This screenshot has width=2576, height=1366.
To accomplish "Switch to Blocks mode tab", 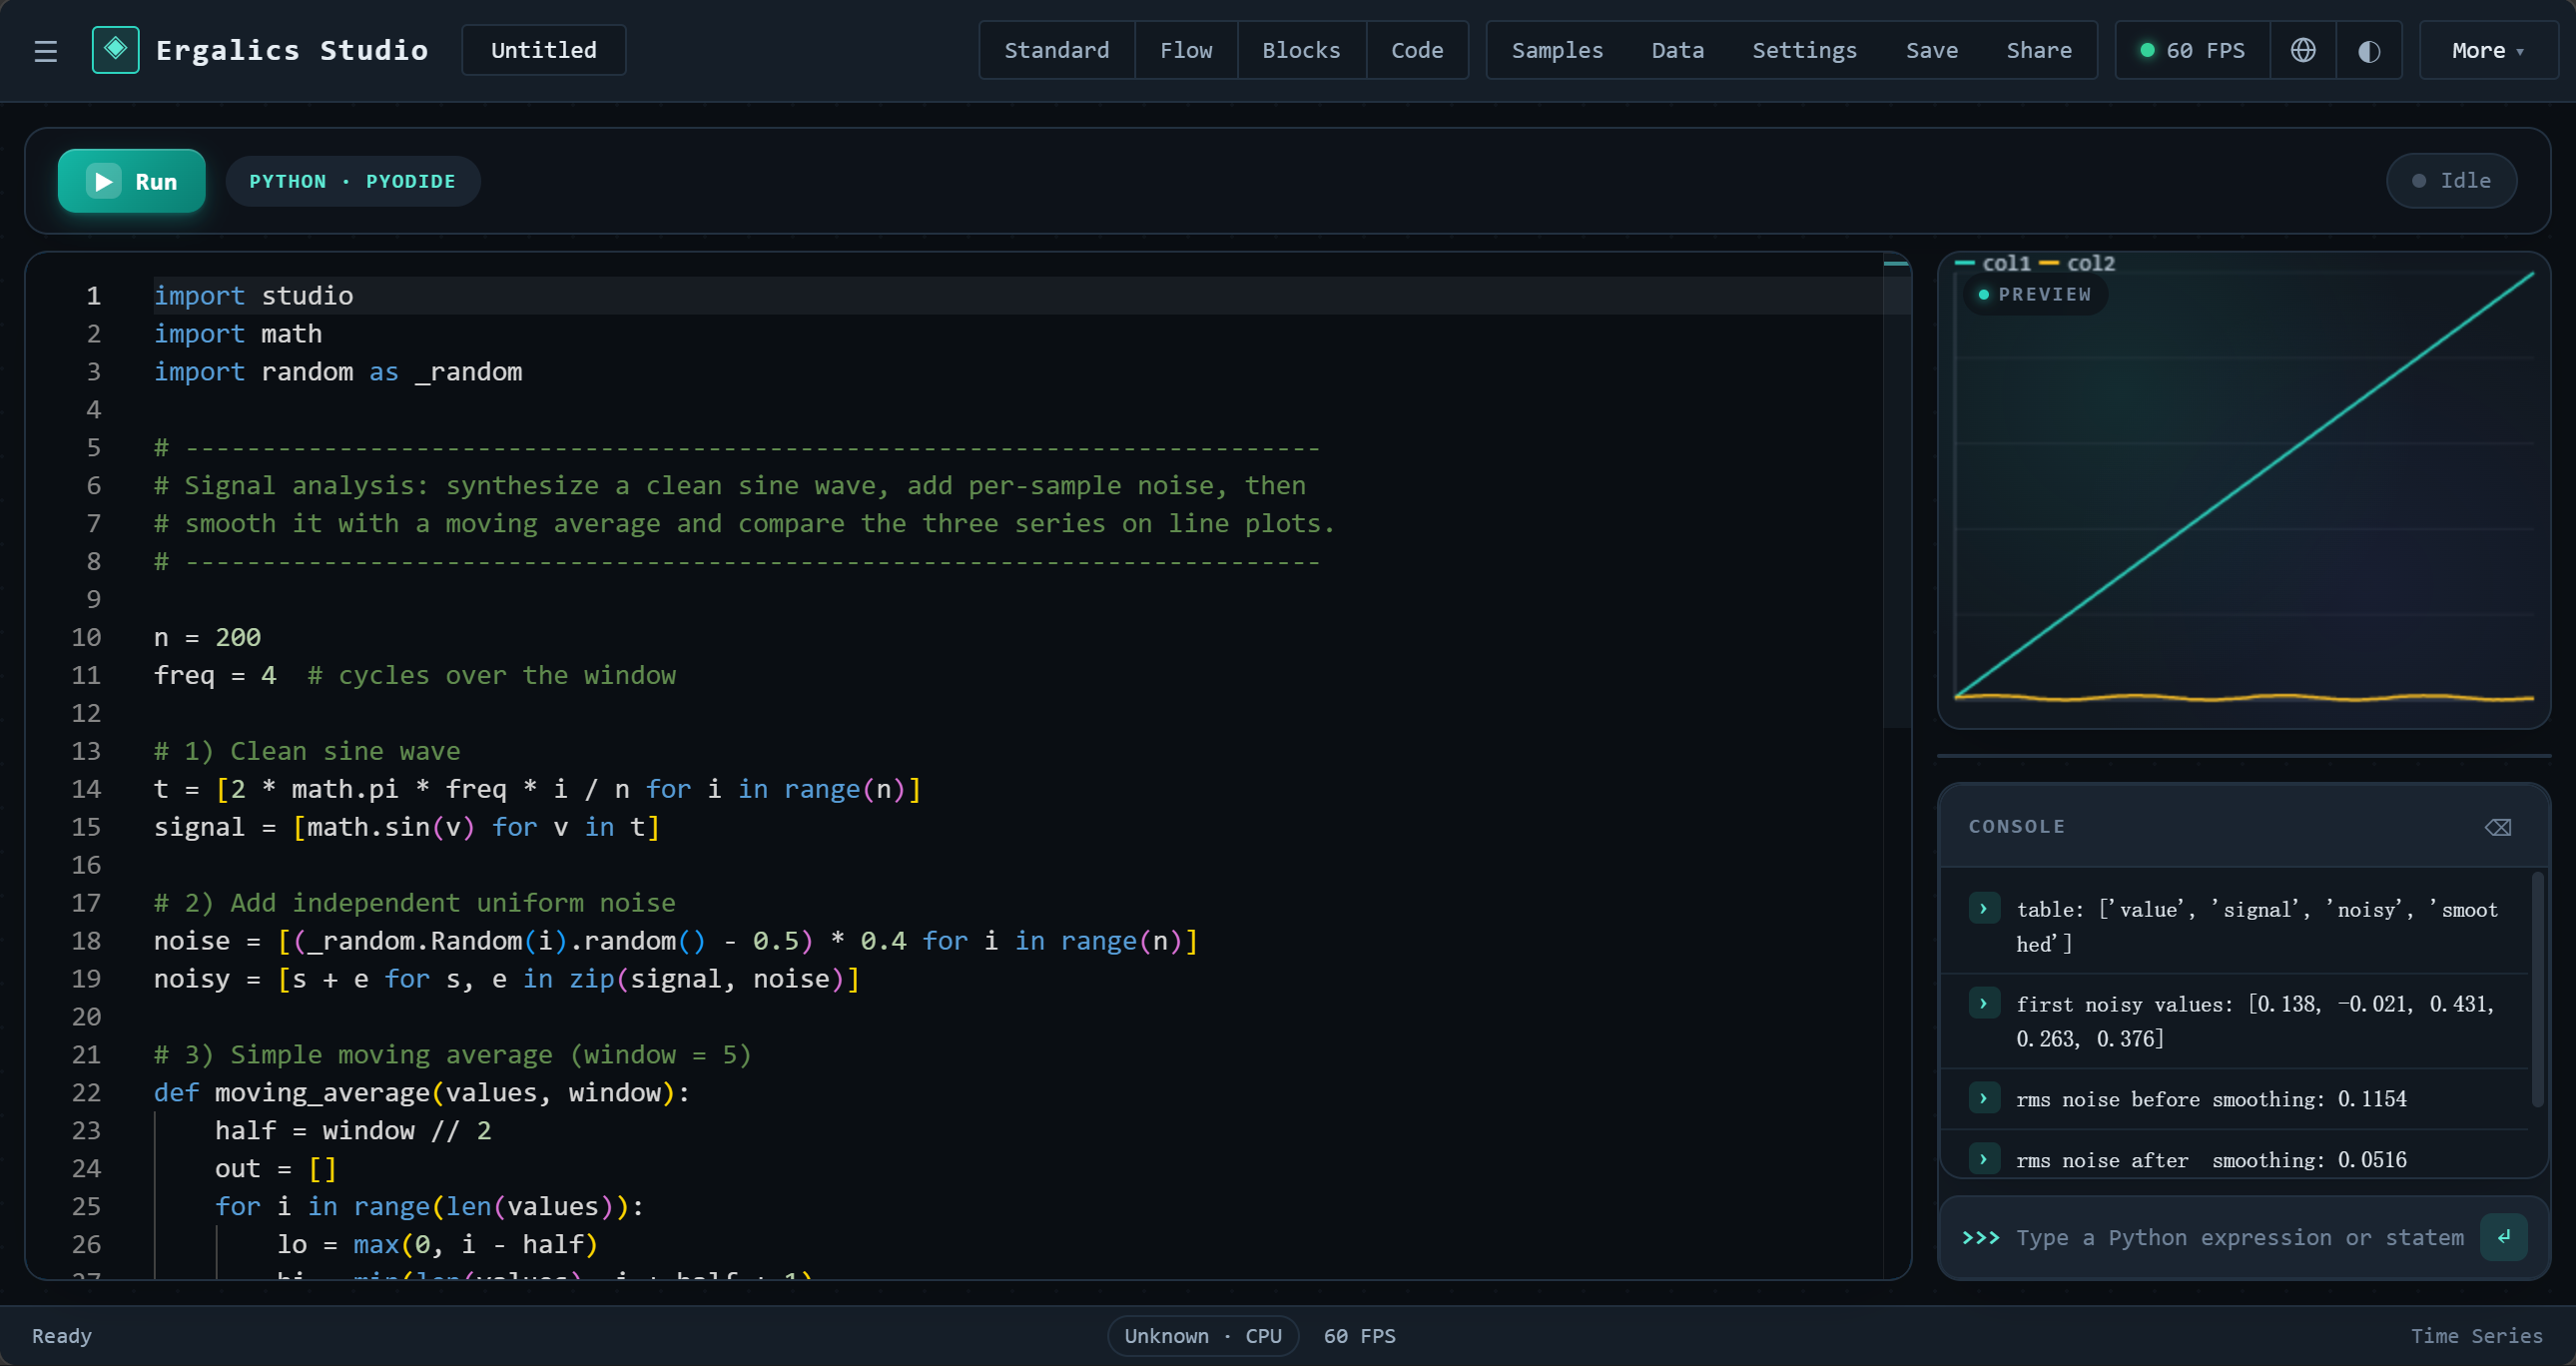I will 1301,50.
